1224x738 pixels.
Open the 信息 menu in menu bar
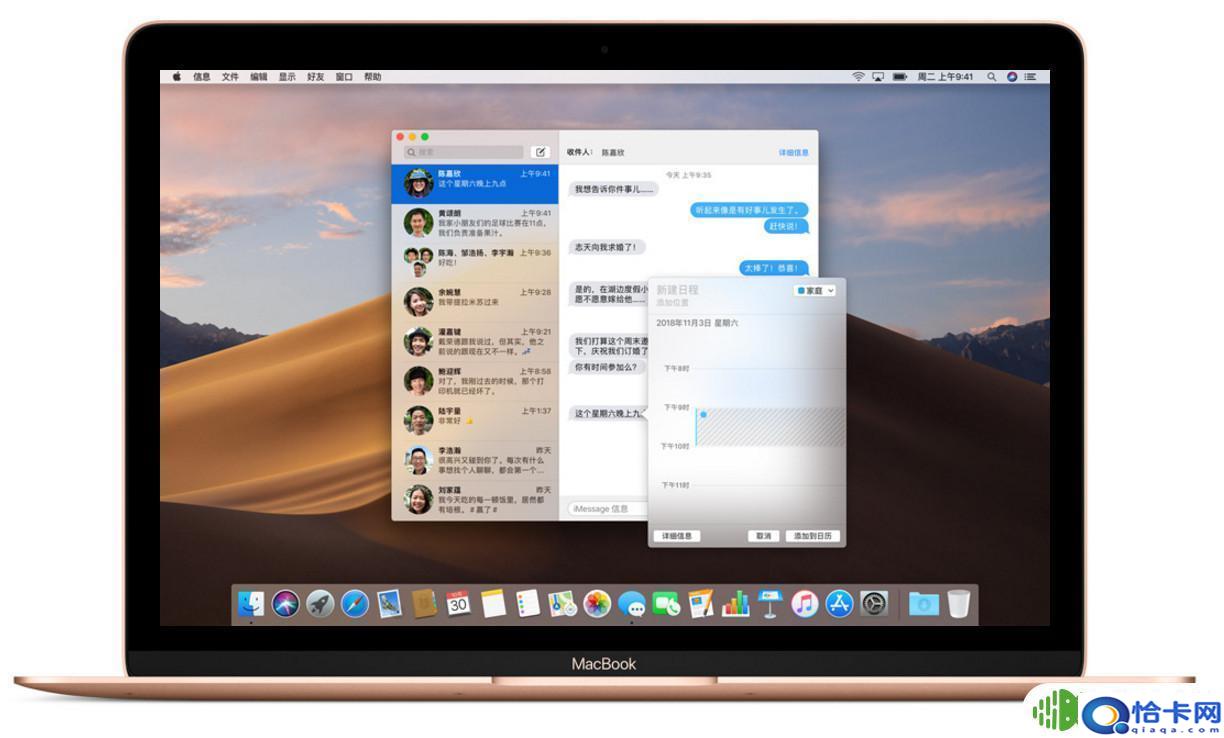(x=202, y=76)
